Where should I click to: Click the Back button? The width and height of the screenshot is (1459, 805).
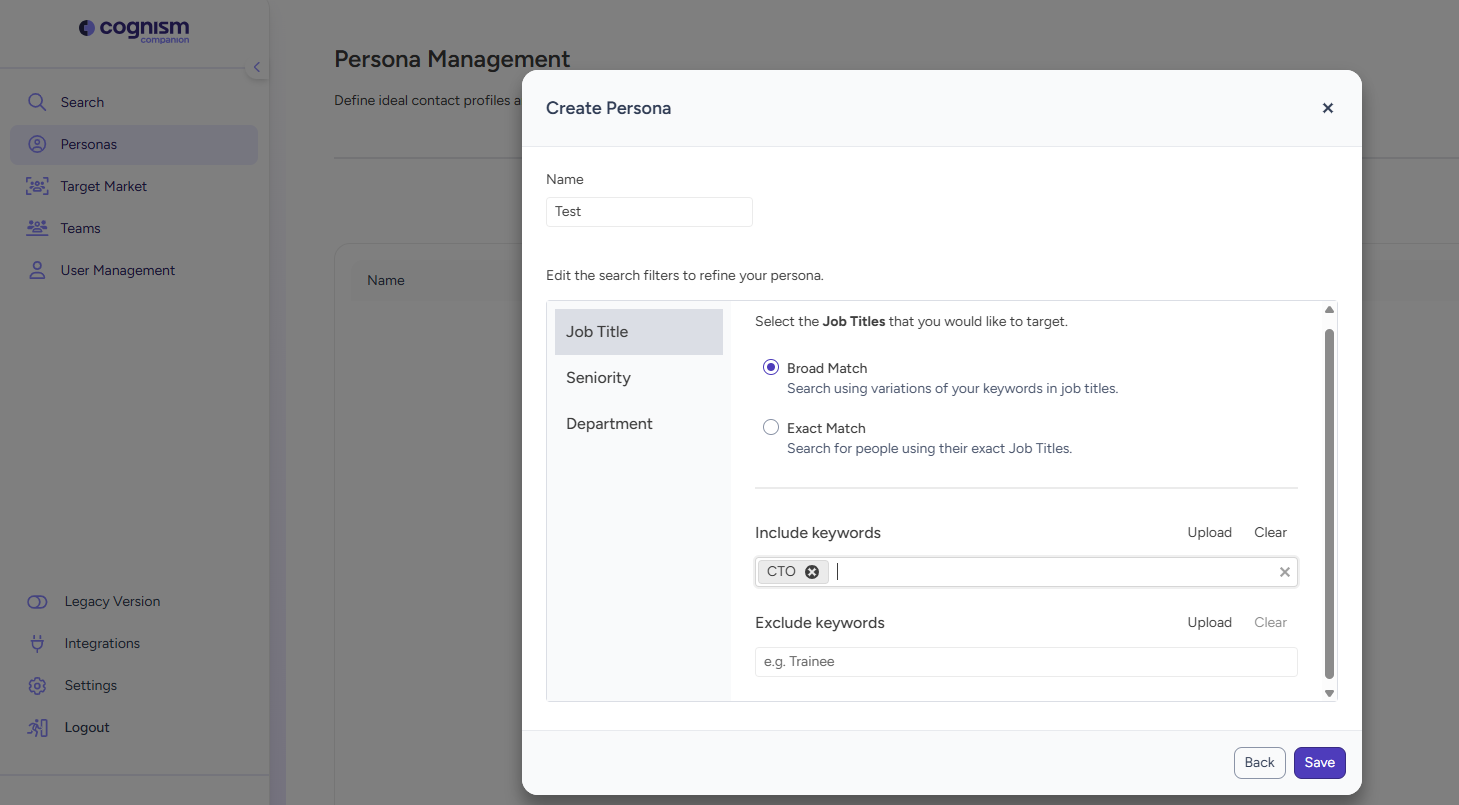pos(1259,763)
